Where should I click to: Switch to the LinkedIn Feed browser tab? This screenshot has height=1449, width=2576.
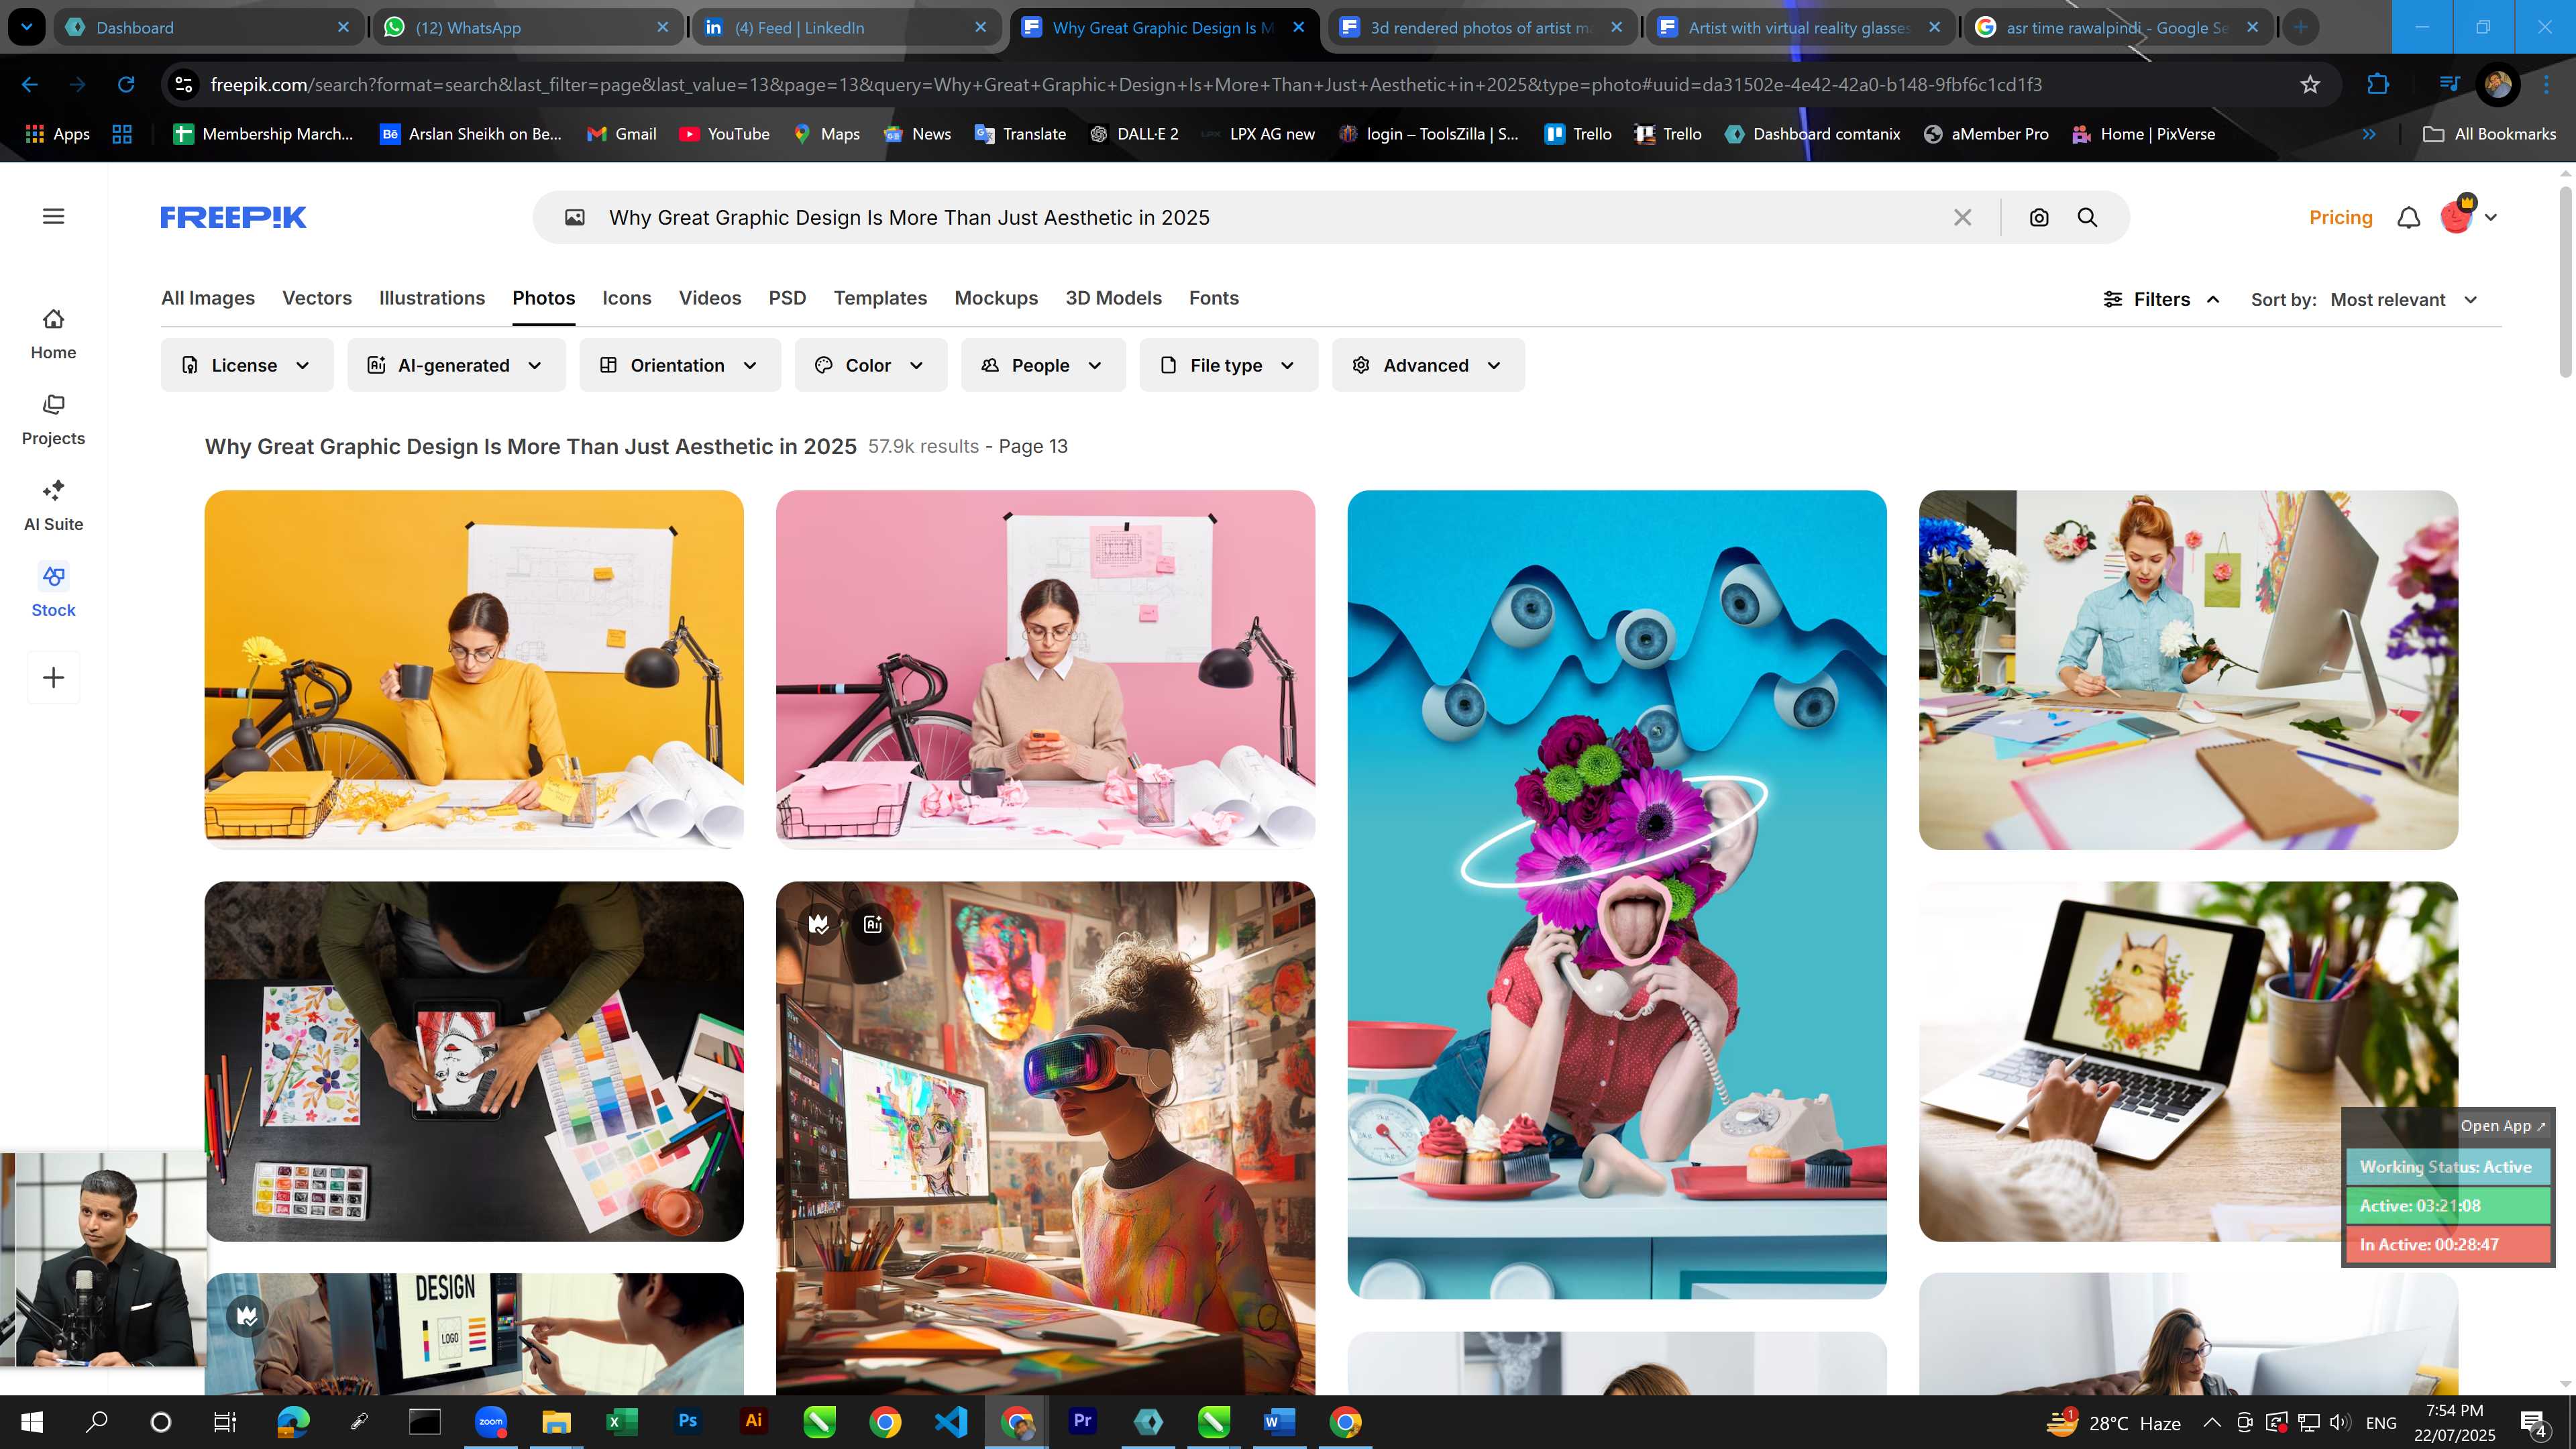point(846,27)
